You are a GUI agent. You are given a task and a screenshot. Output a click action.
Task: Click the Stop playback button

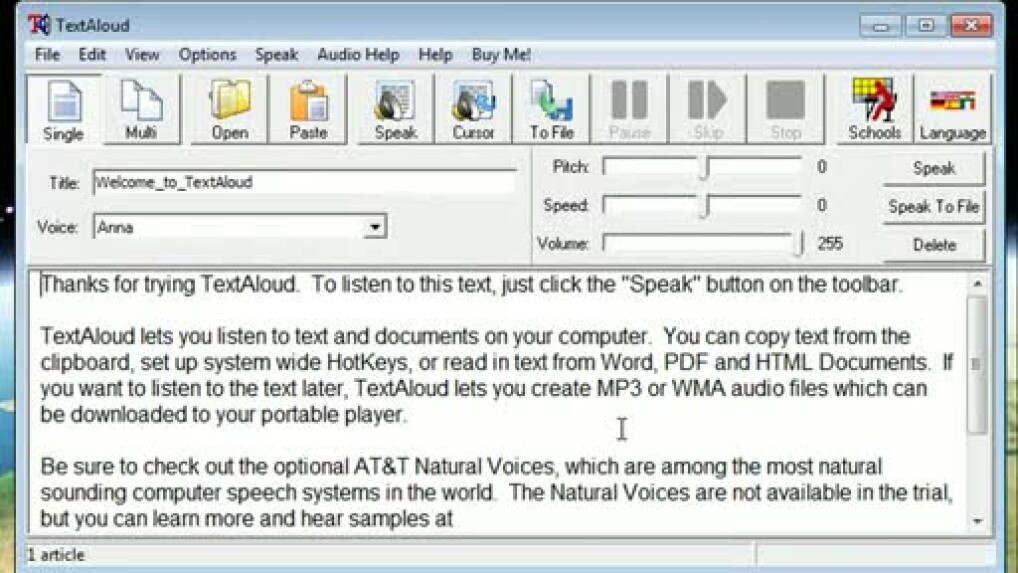coord(785,108)
